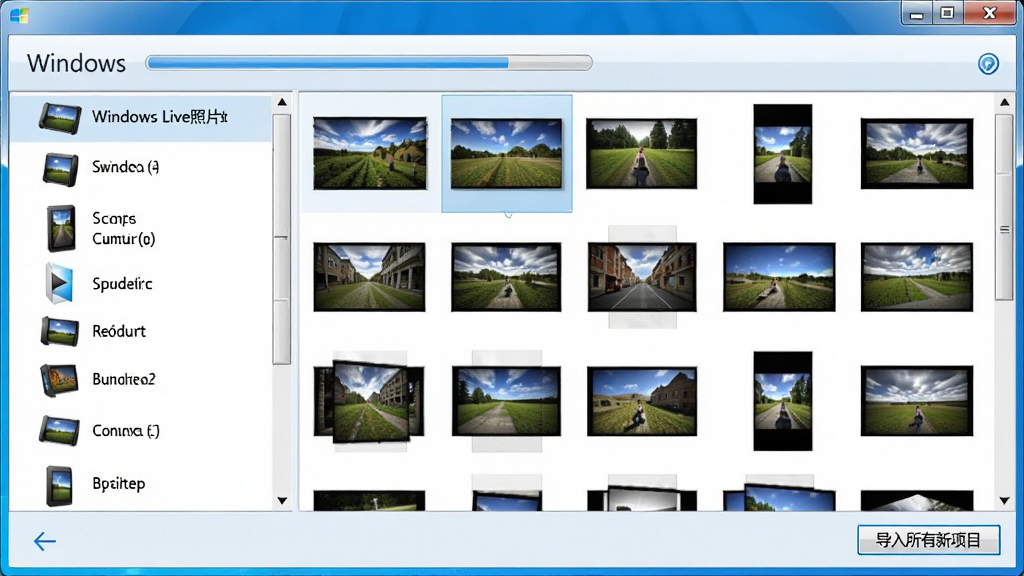Viewport: 1024px width, 576px height.
Task: Select the Windows Live sidebar icon
Action: (60, 118)
